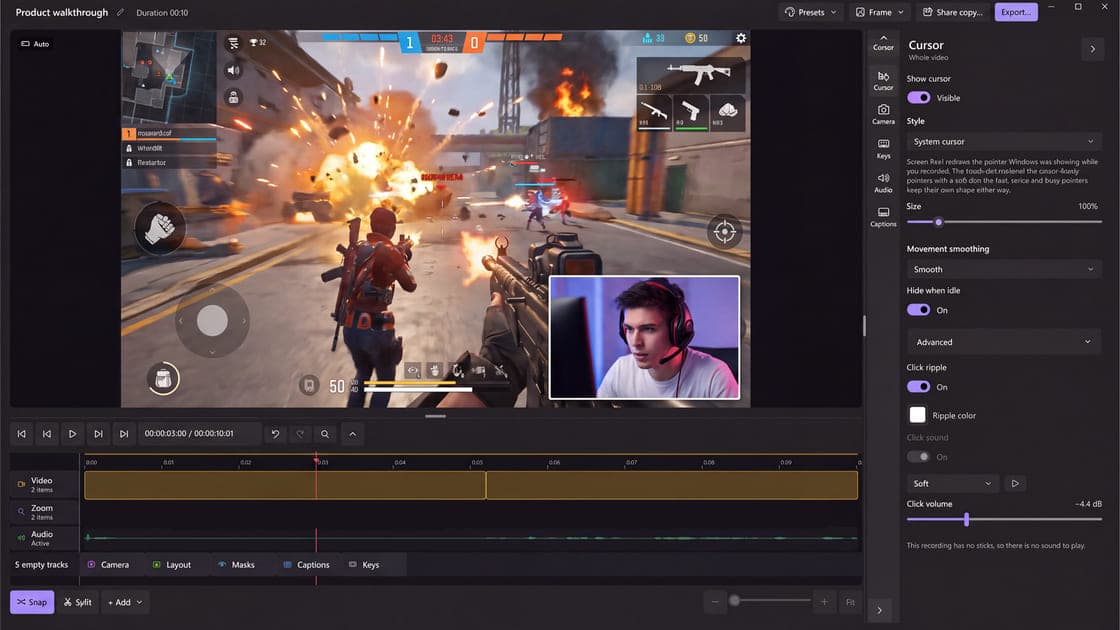Undo the last edit
1120x630 pixels.
pyautogui.click(x=275, y=434)
